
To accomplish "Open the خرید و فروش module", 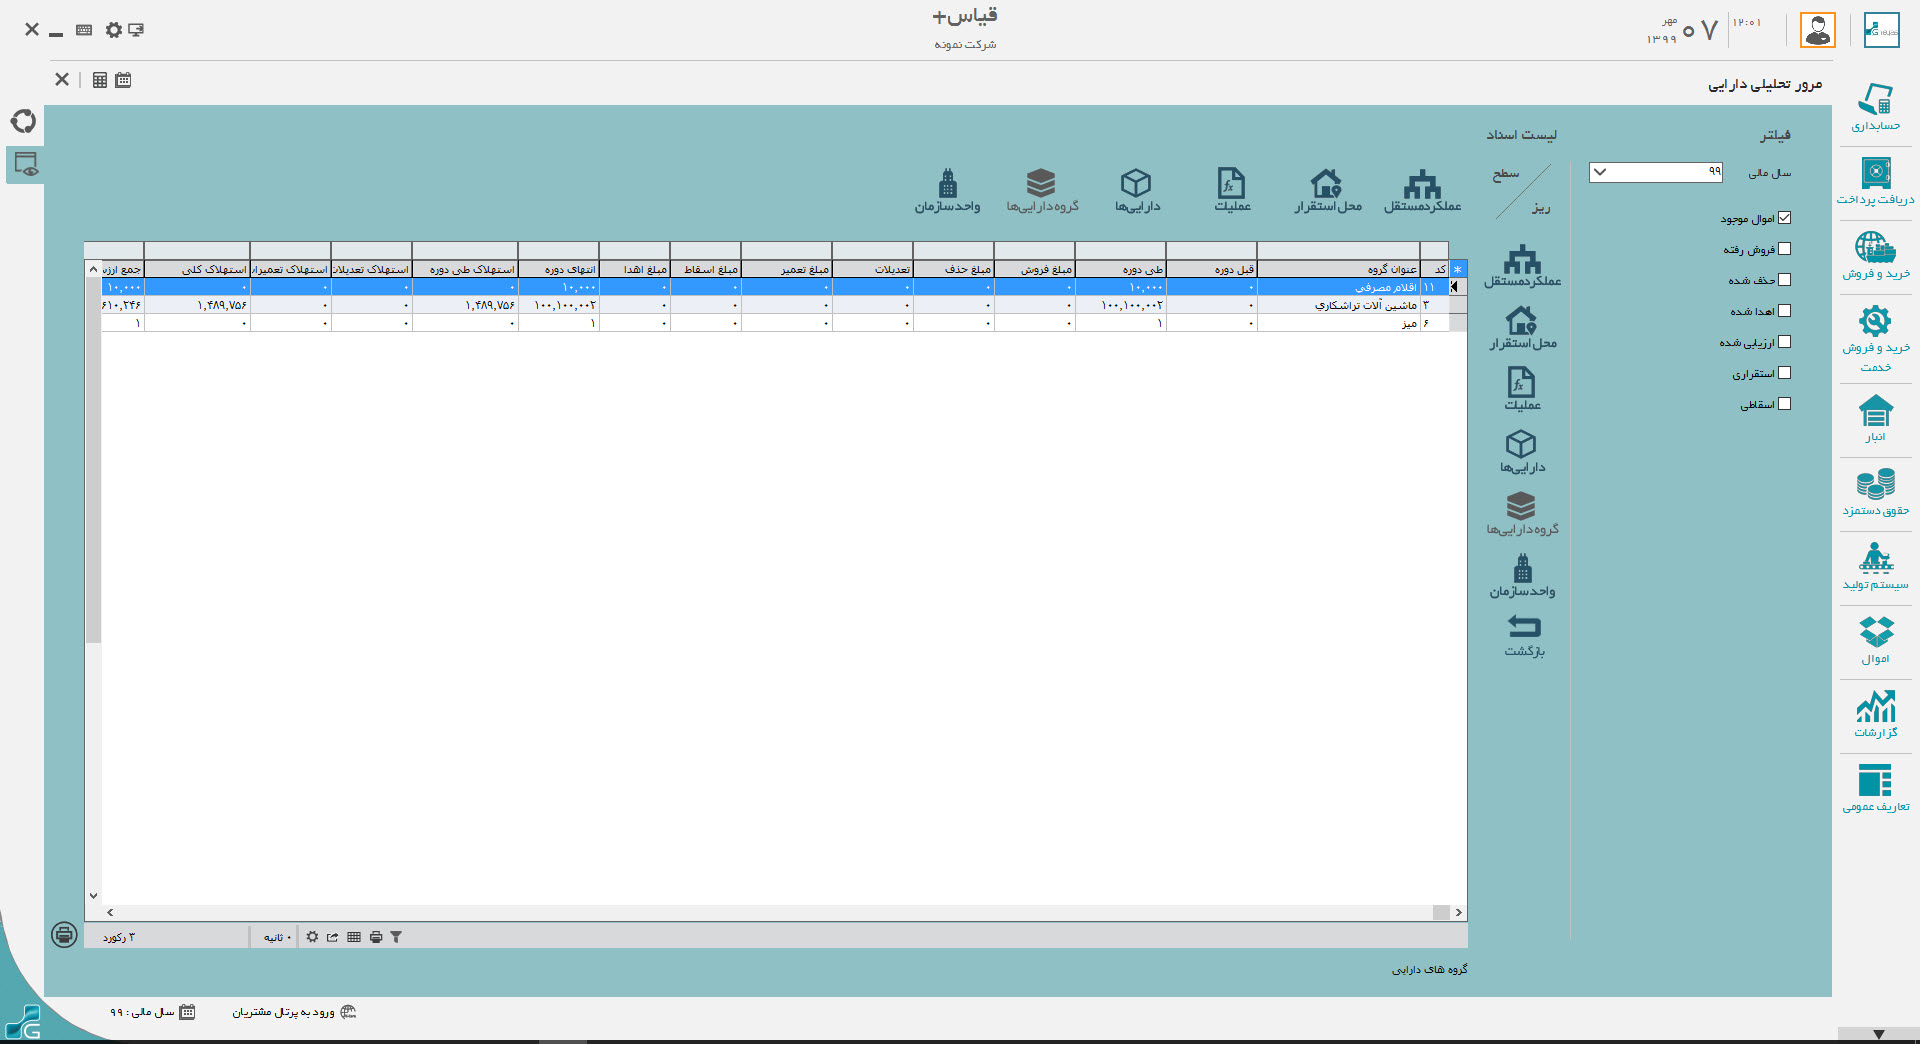I will click(x=1875, y=255).
